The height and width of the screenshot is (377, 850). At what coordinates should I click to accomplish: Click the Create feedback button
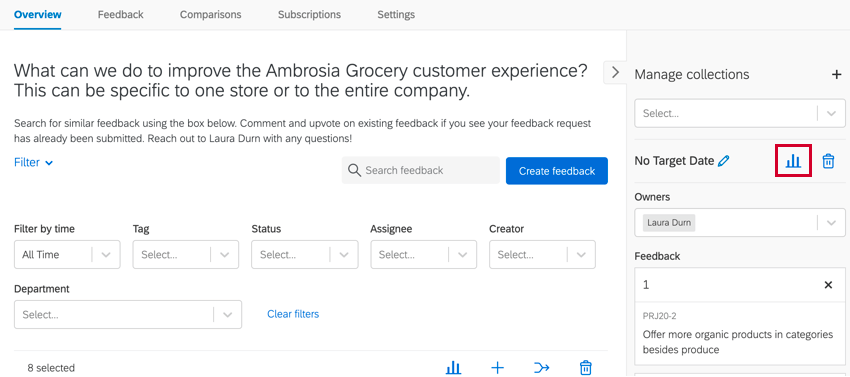(x=557, y=171)
